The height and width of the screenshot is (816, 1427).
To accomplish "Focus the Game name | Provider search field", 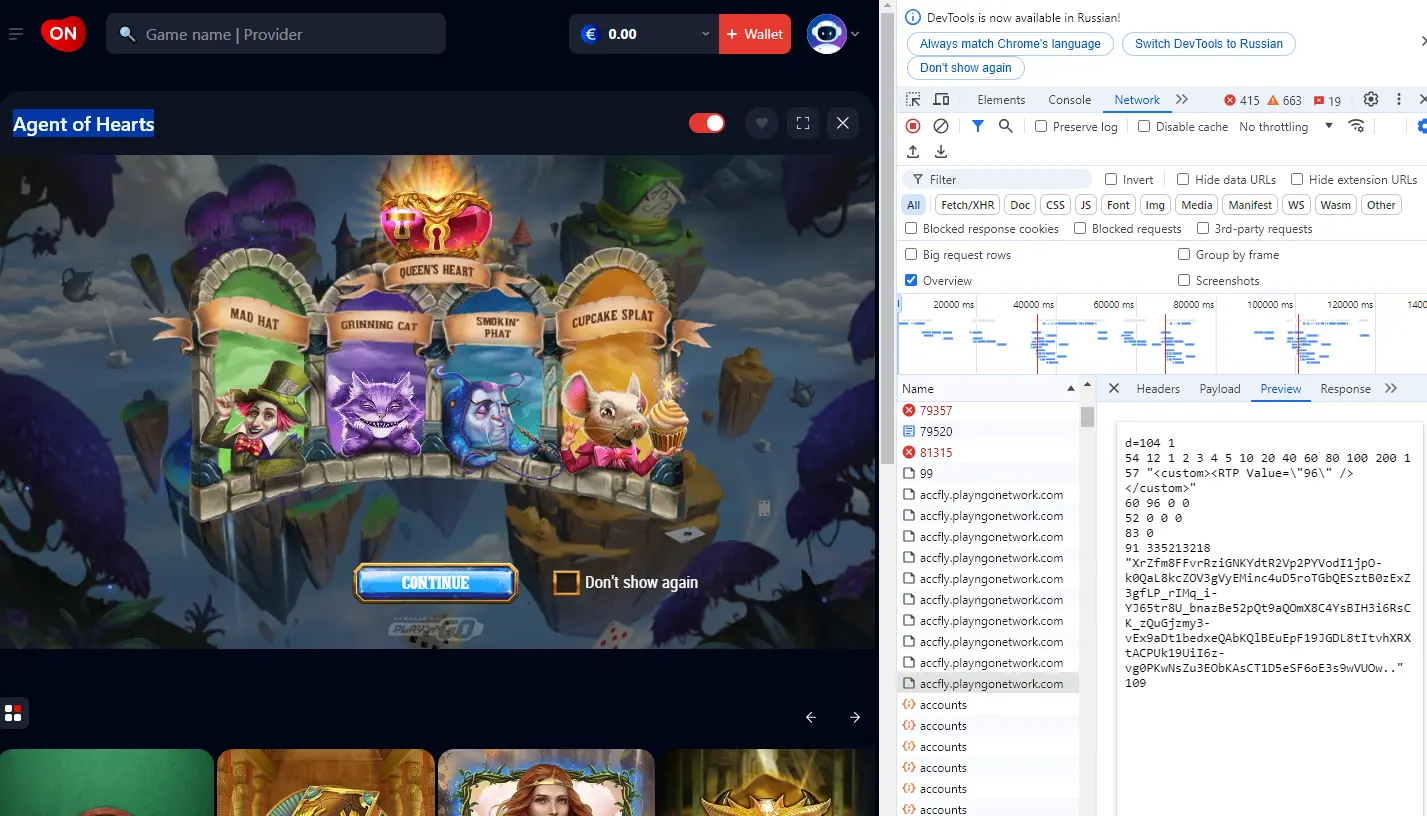I will pyautogui.click(x=276, y=34).
